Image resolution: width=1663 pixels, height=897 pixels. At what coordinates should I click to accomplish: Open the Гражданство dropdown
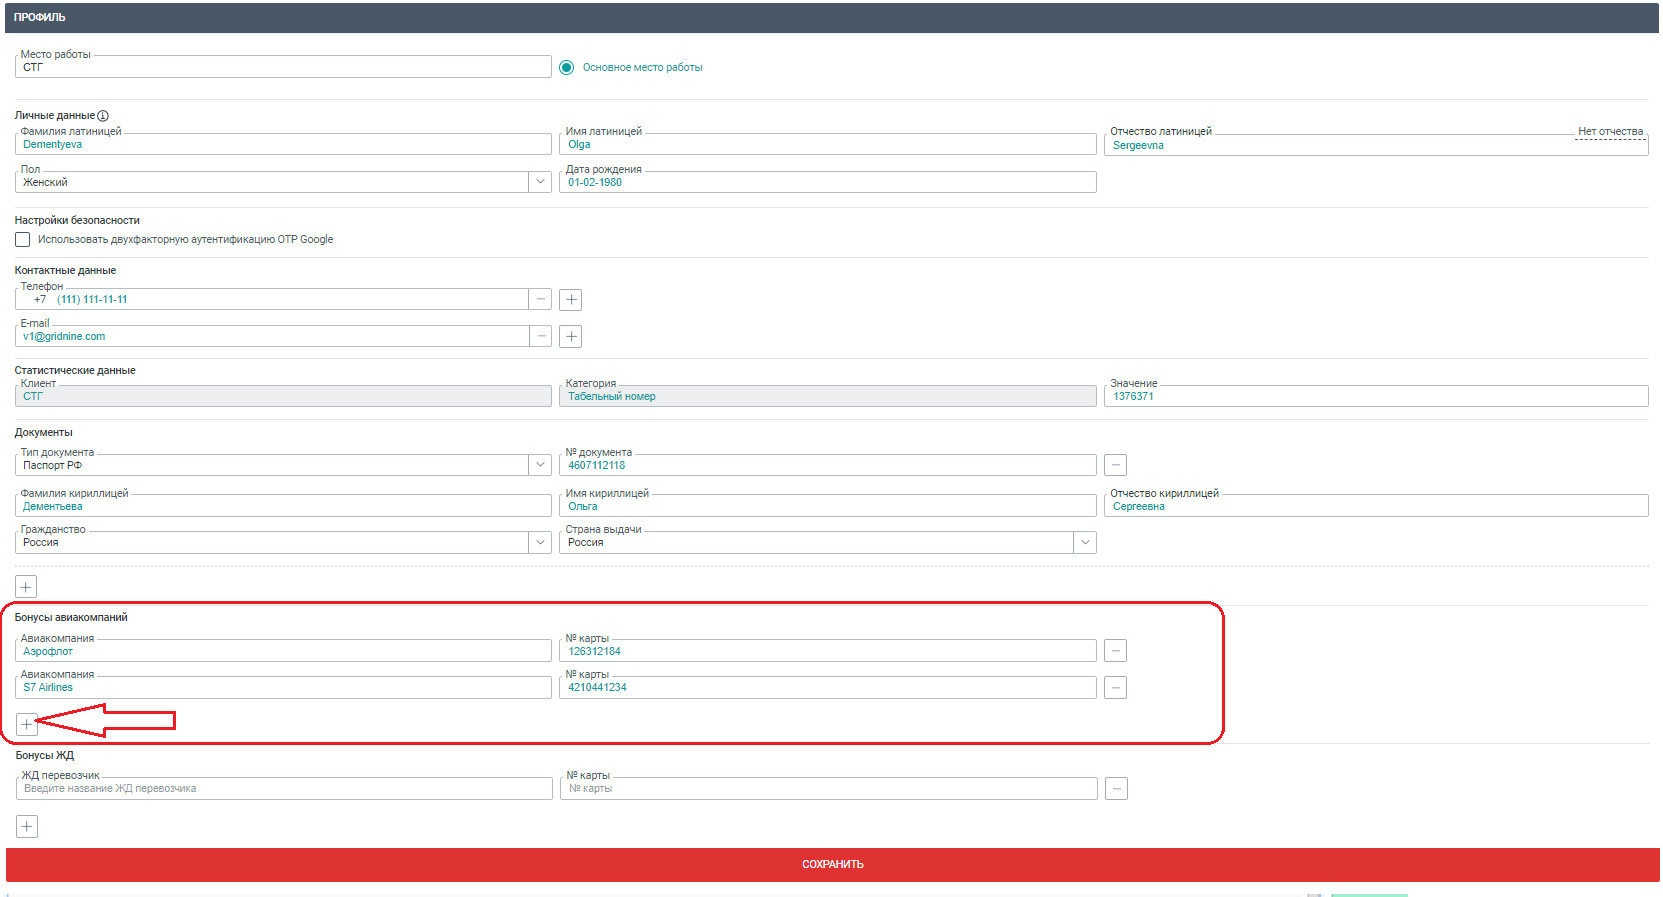(x=540, y=542)
